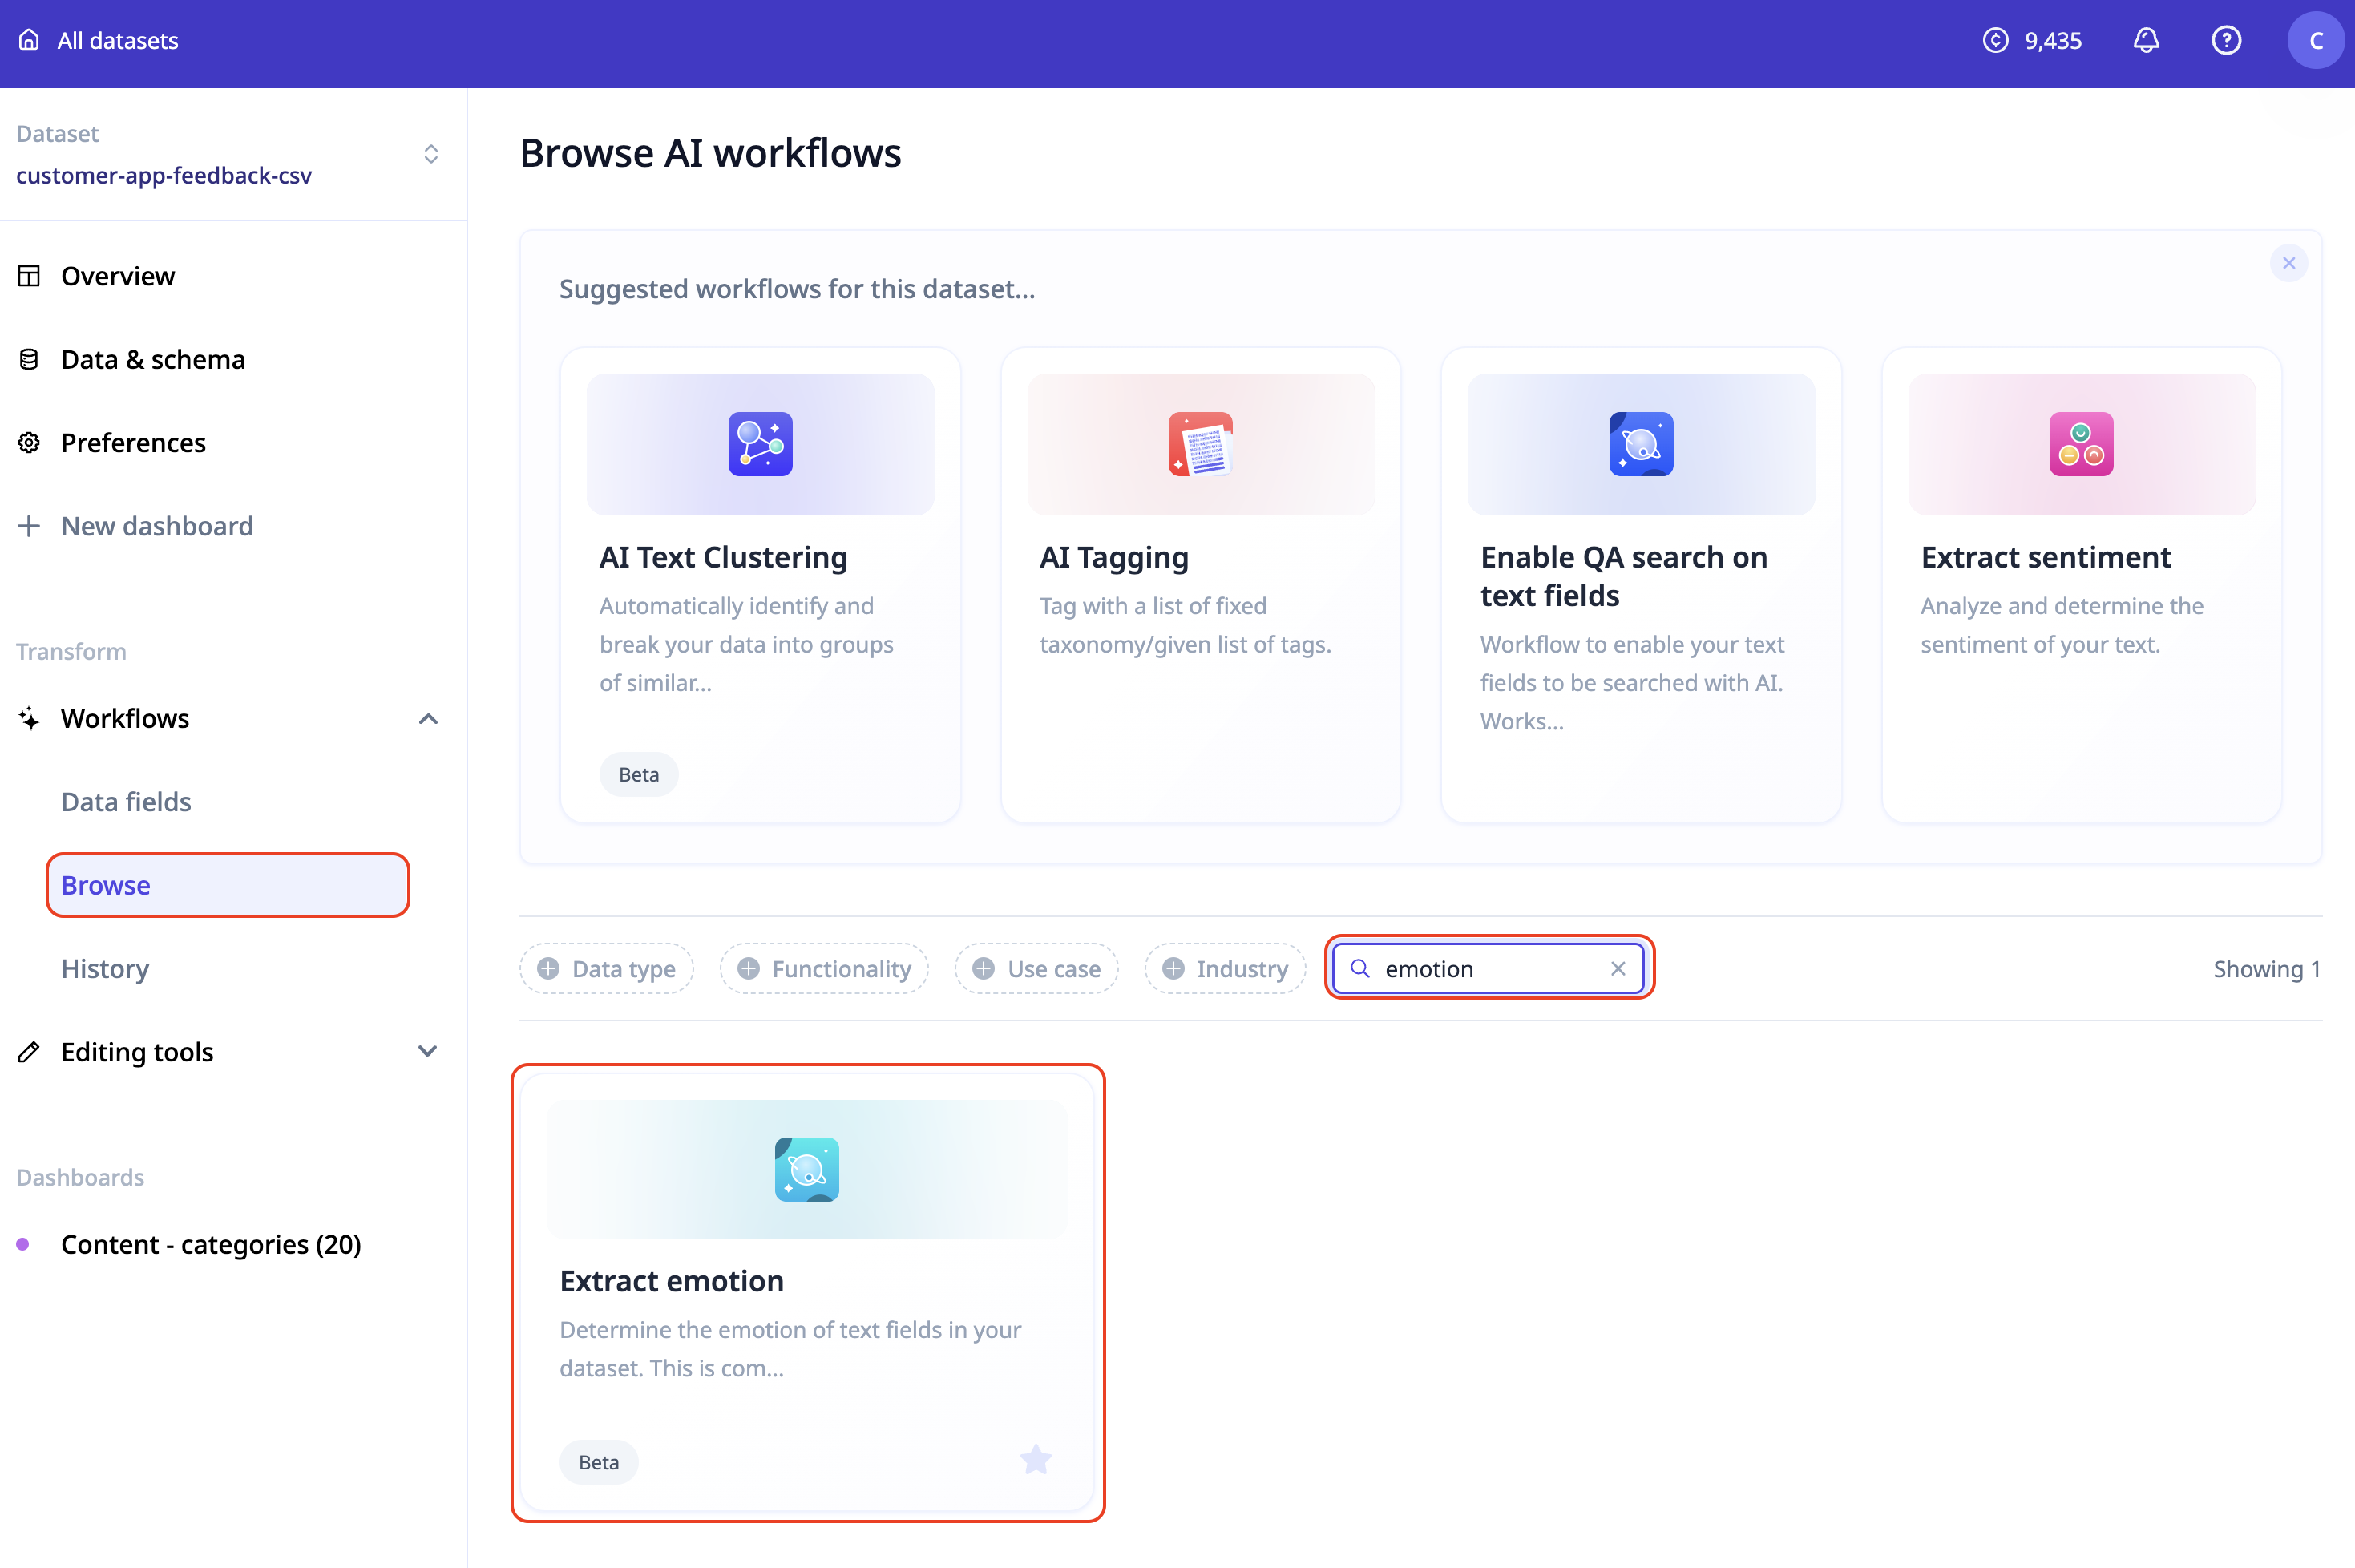
Task: Open user avatar C menu
Action: pyautogui.click(x=2315, y=40)
